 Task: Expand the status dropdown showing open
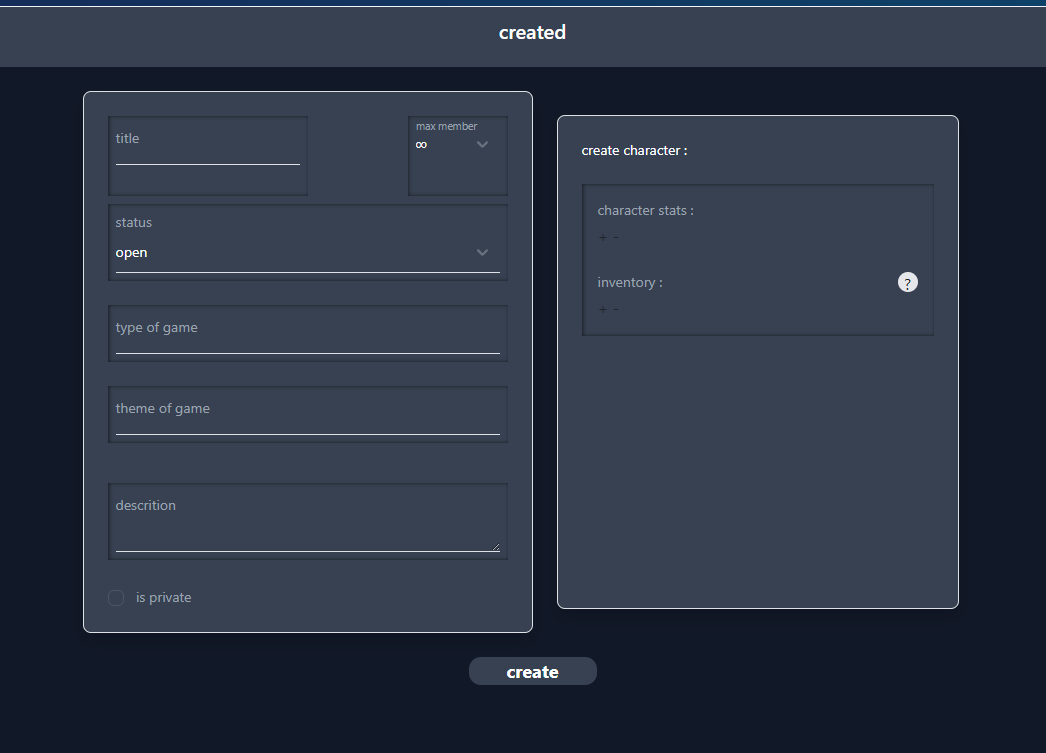click(x=308, y=253)
